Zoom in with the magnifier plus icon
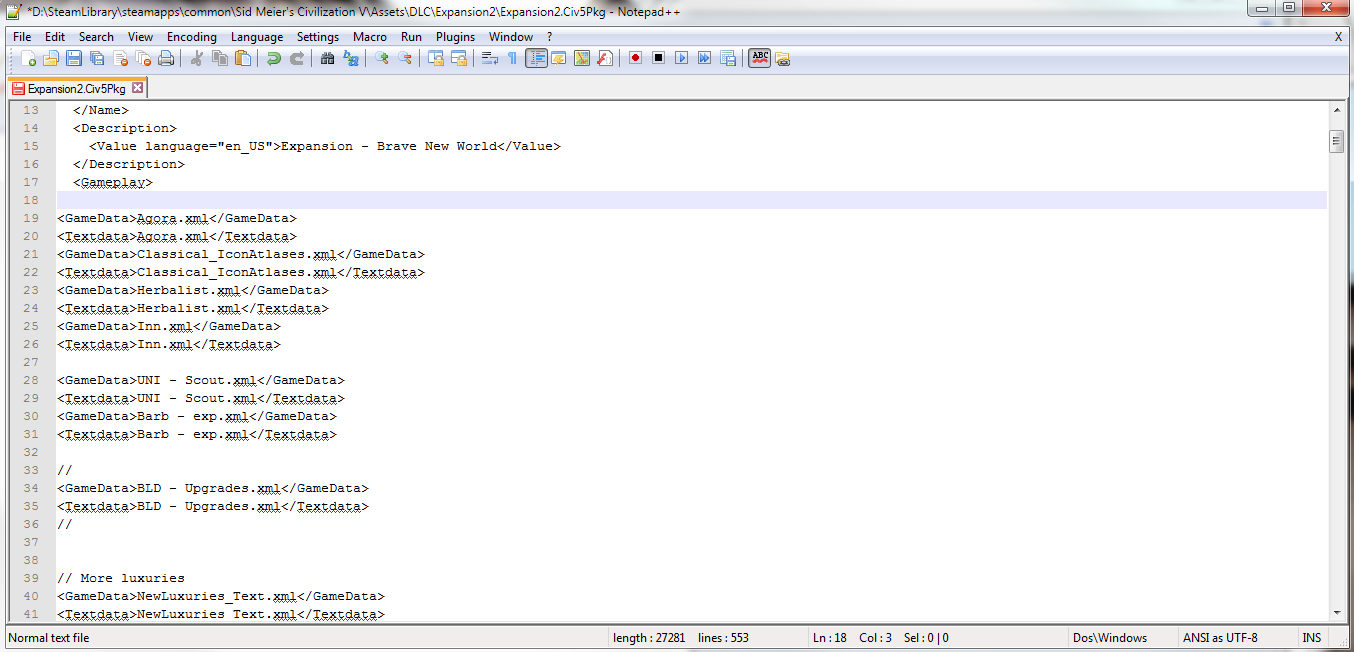This screenshot has width=1354, height=652. tap(381, 58)
